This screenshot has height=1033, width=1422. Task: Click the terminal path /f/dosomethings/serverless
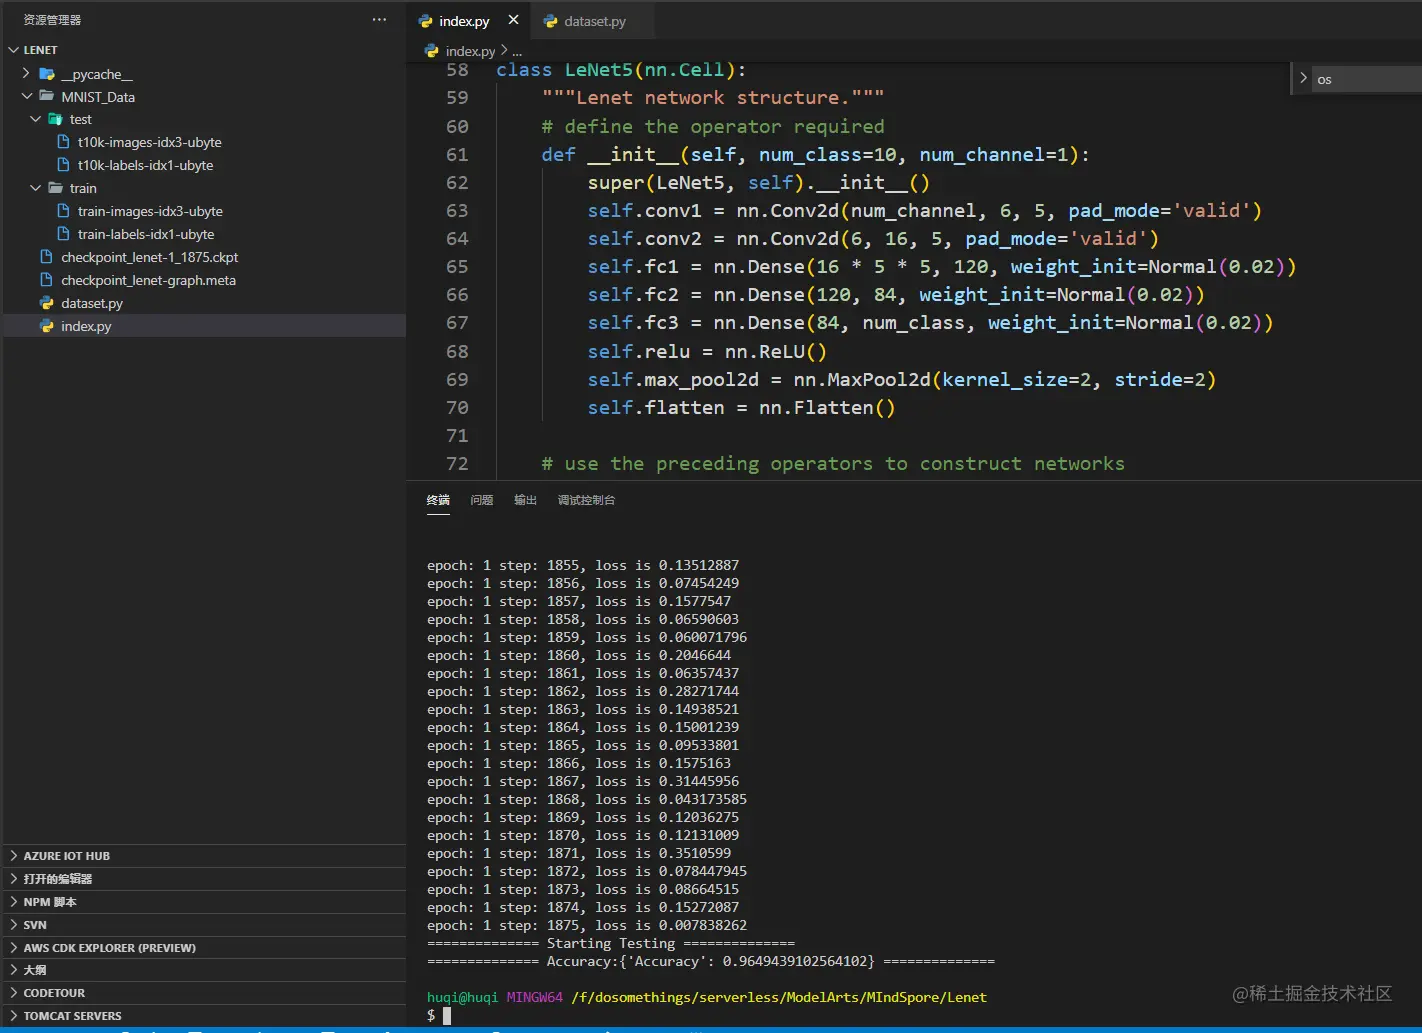(x=779, y=997)
